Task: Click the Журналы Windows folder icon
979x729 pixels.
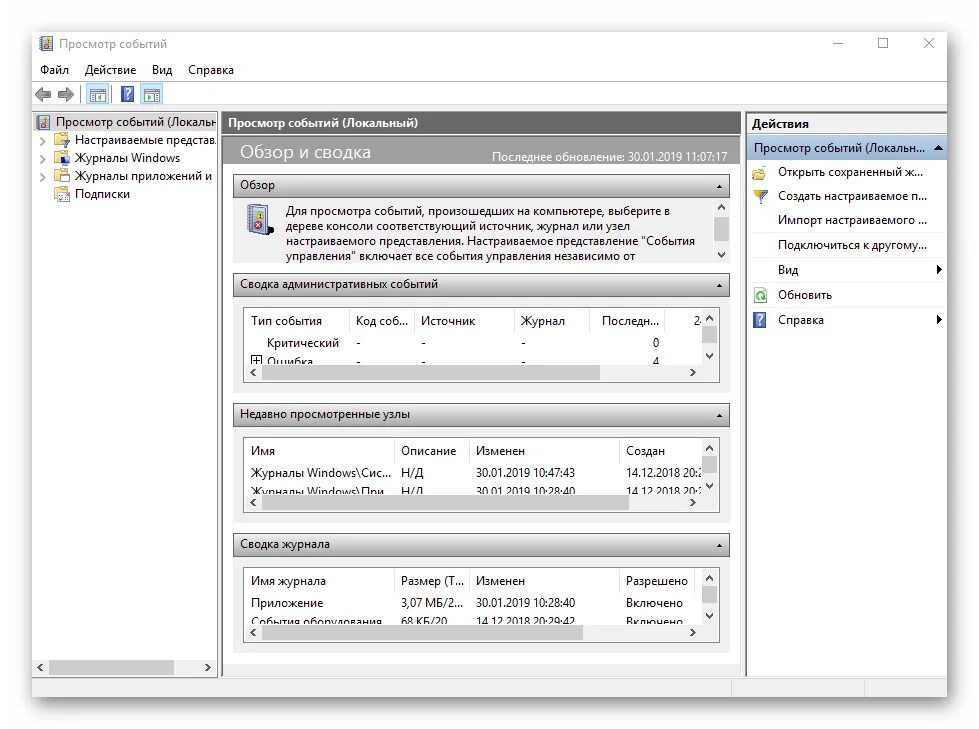Action: tap(62, 157)
